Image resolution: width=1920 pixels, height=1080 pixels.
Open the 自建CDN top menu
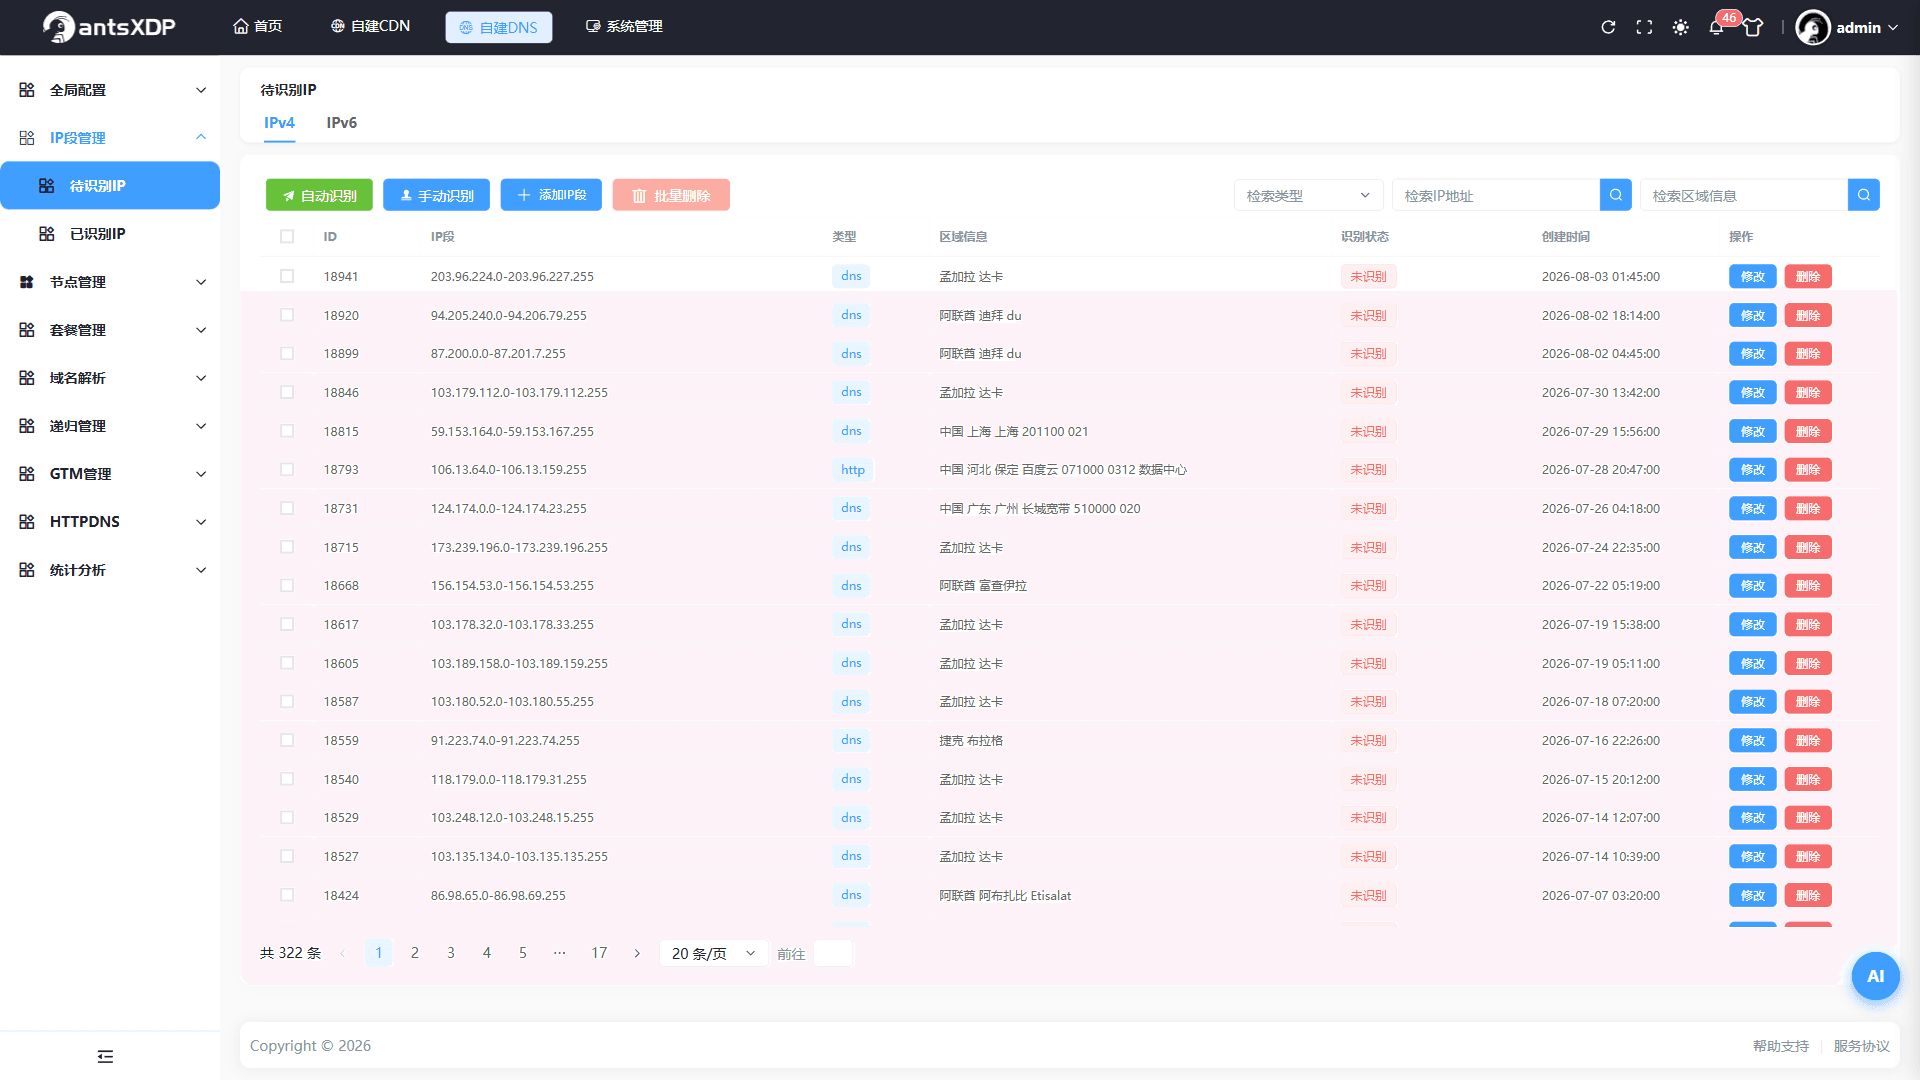pos(370,27)
